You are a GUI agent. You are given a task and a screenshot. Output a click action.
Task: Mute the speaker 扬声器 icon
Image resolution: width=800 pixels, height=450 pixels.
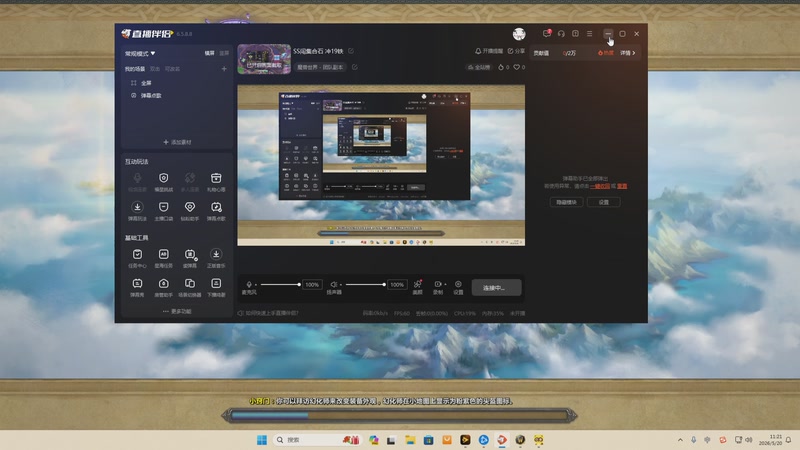[x=333, y=284]
